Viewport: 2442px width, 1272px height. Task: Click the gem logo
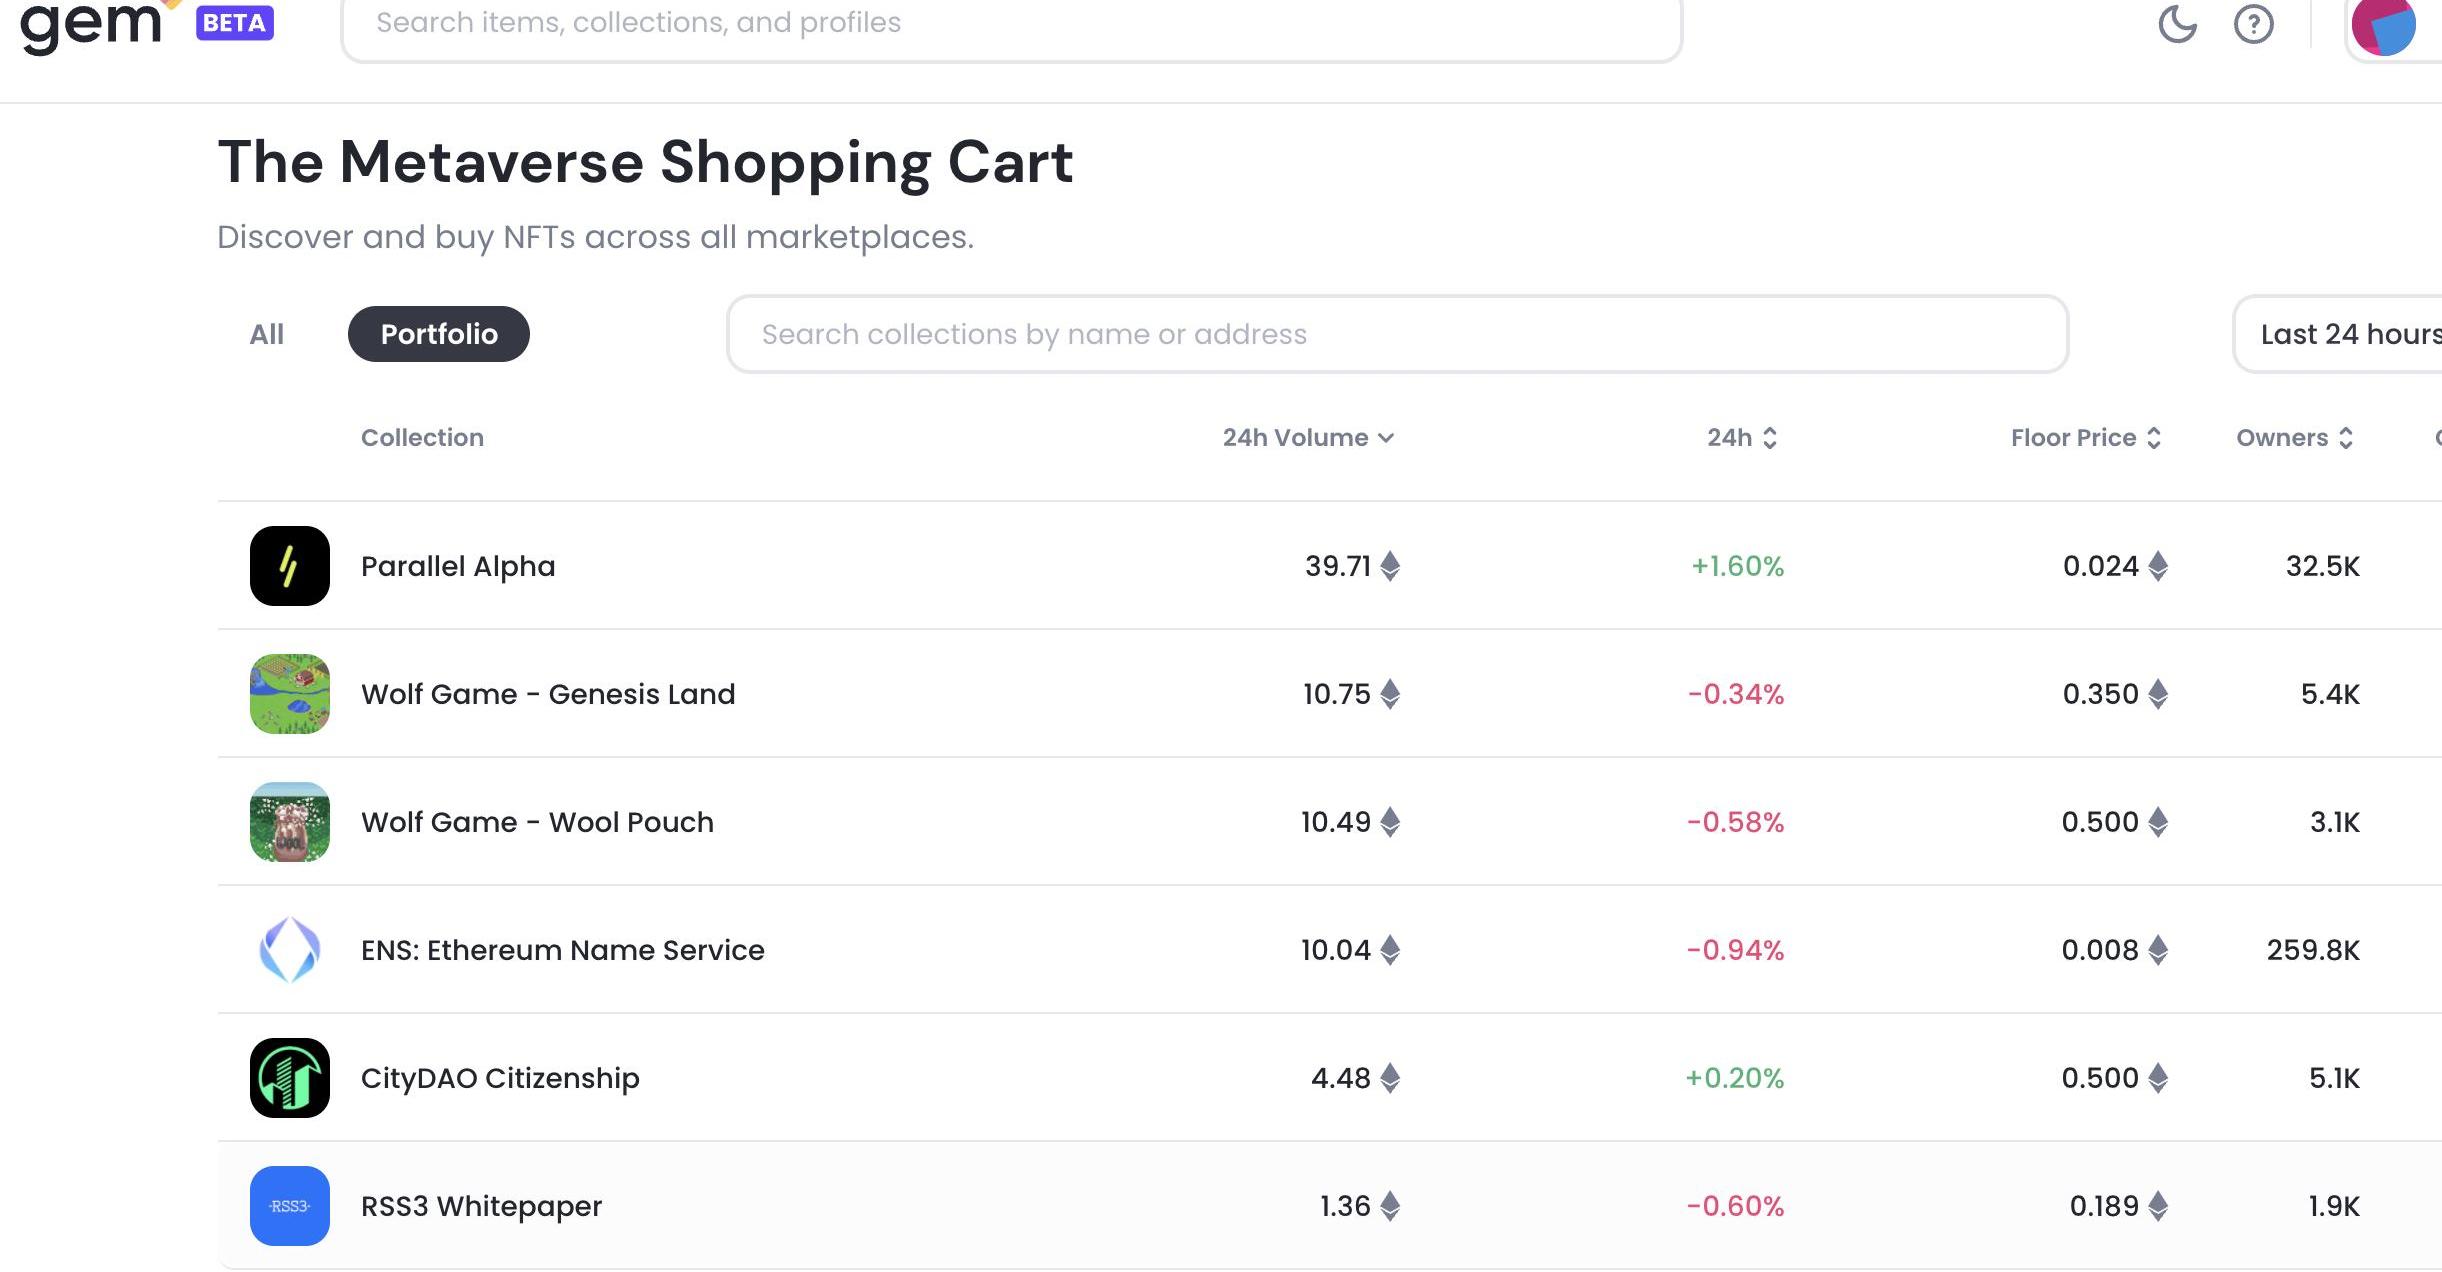(91, 26)
